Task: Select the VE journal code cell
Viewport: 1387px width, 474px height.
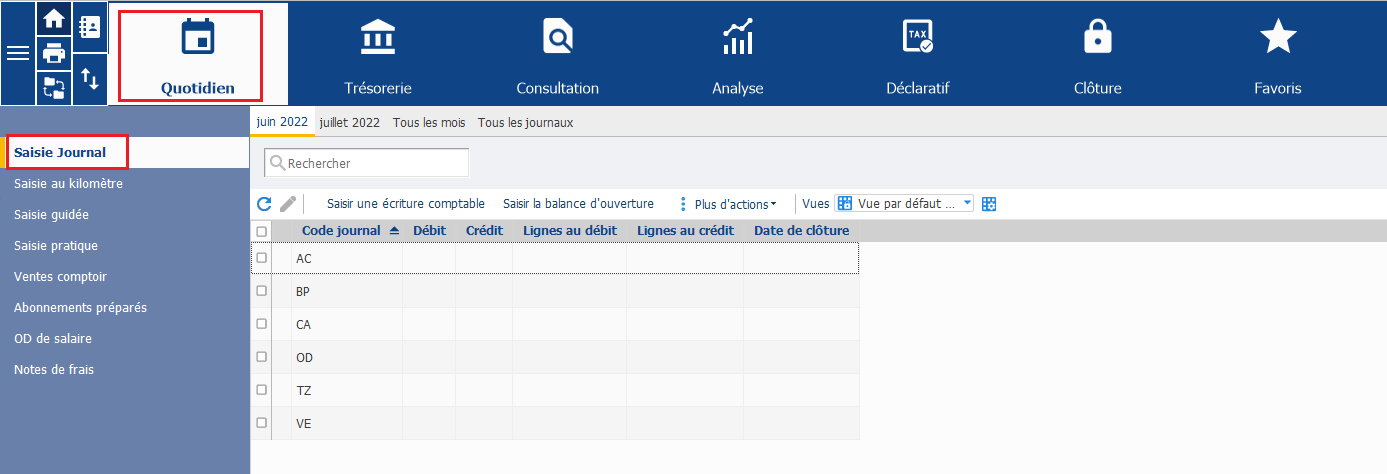Action: [x=346, y=423]
